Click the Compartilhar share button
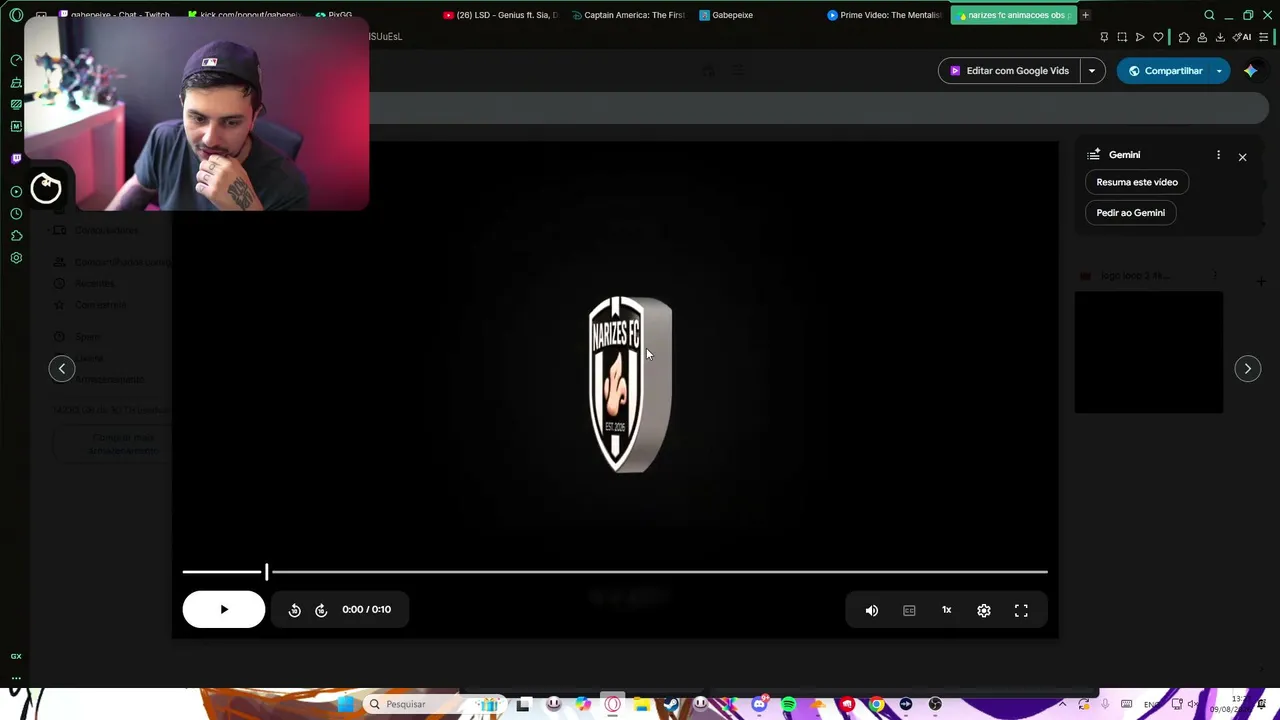 [1164, 71]
